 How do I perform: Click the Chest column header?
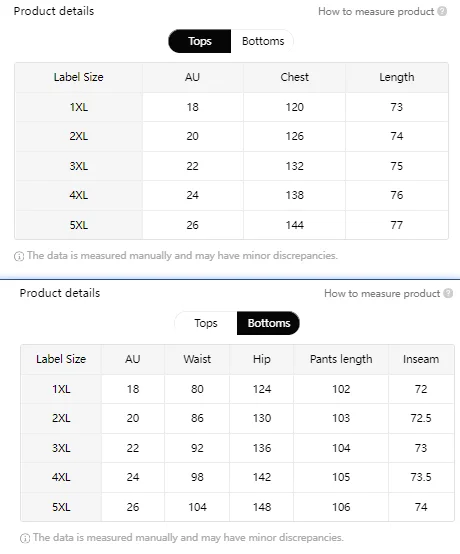(x=294, y=77)
